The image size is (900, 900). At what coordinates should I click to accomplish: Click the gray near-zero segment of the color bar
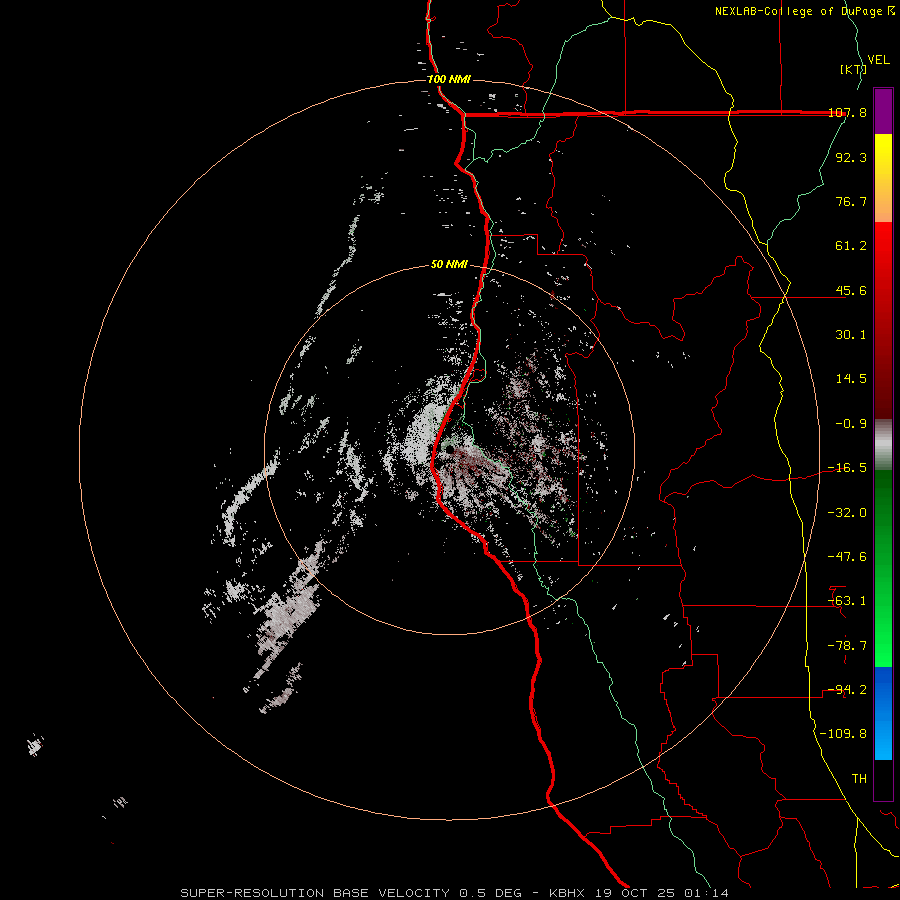pyautogui.click(x=883, y=445)
